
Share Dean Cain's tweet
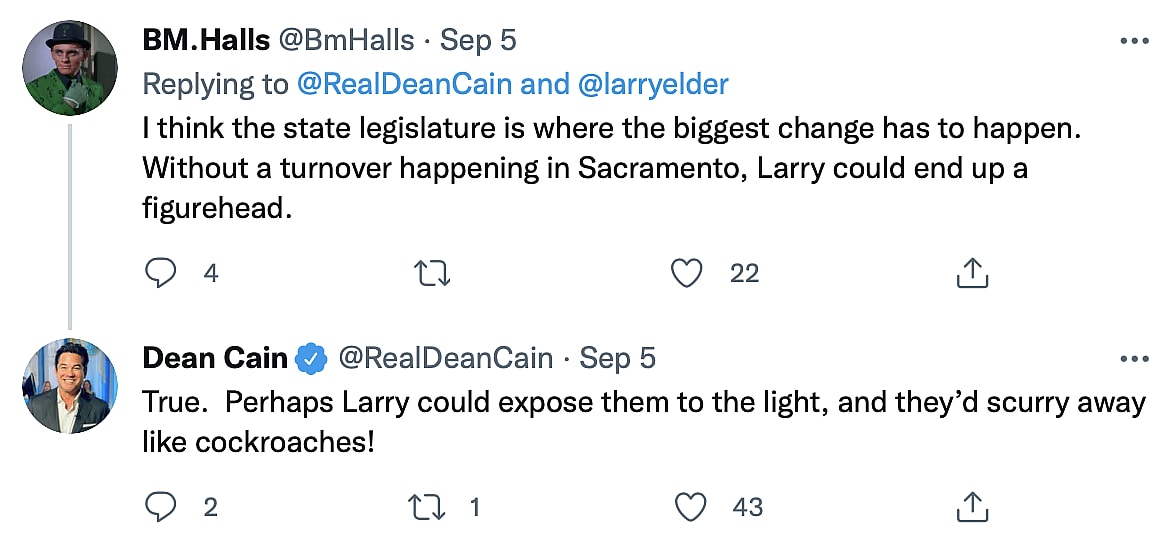pos(973,508)
